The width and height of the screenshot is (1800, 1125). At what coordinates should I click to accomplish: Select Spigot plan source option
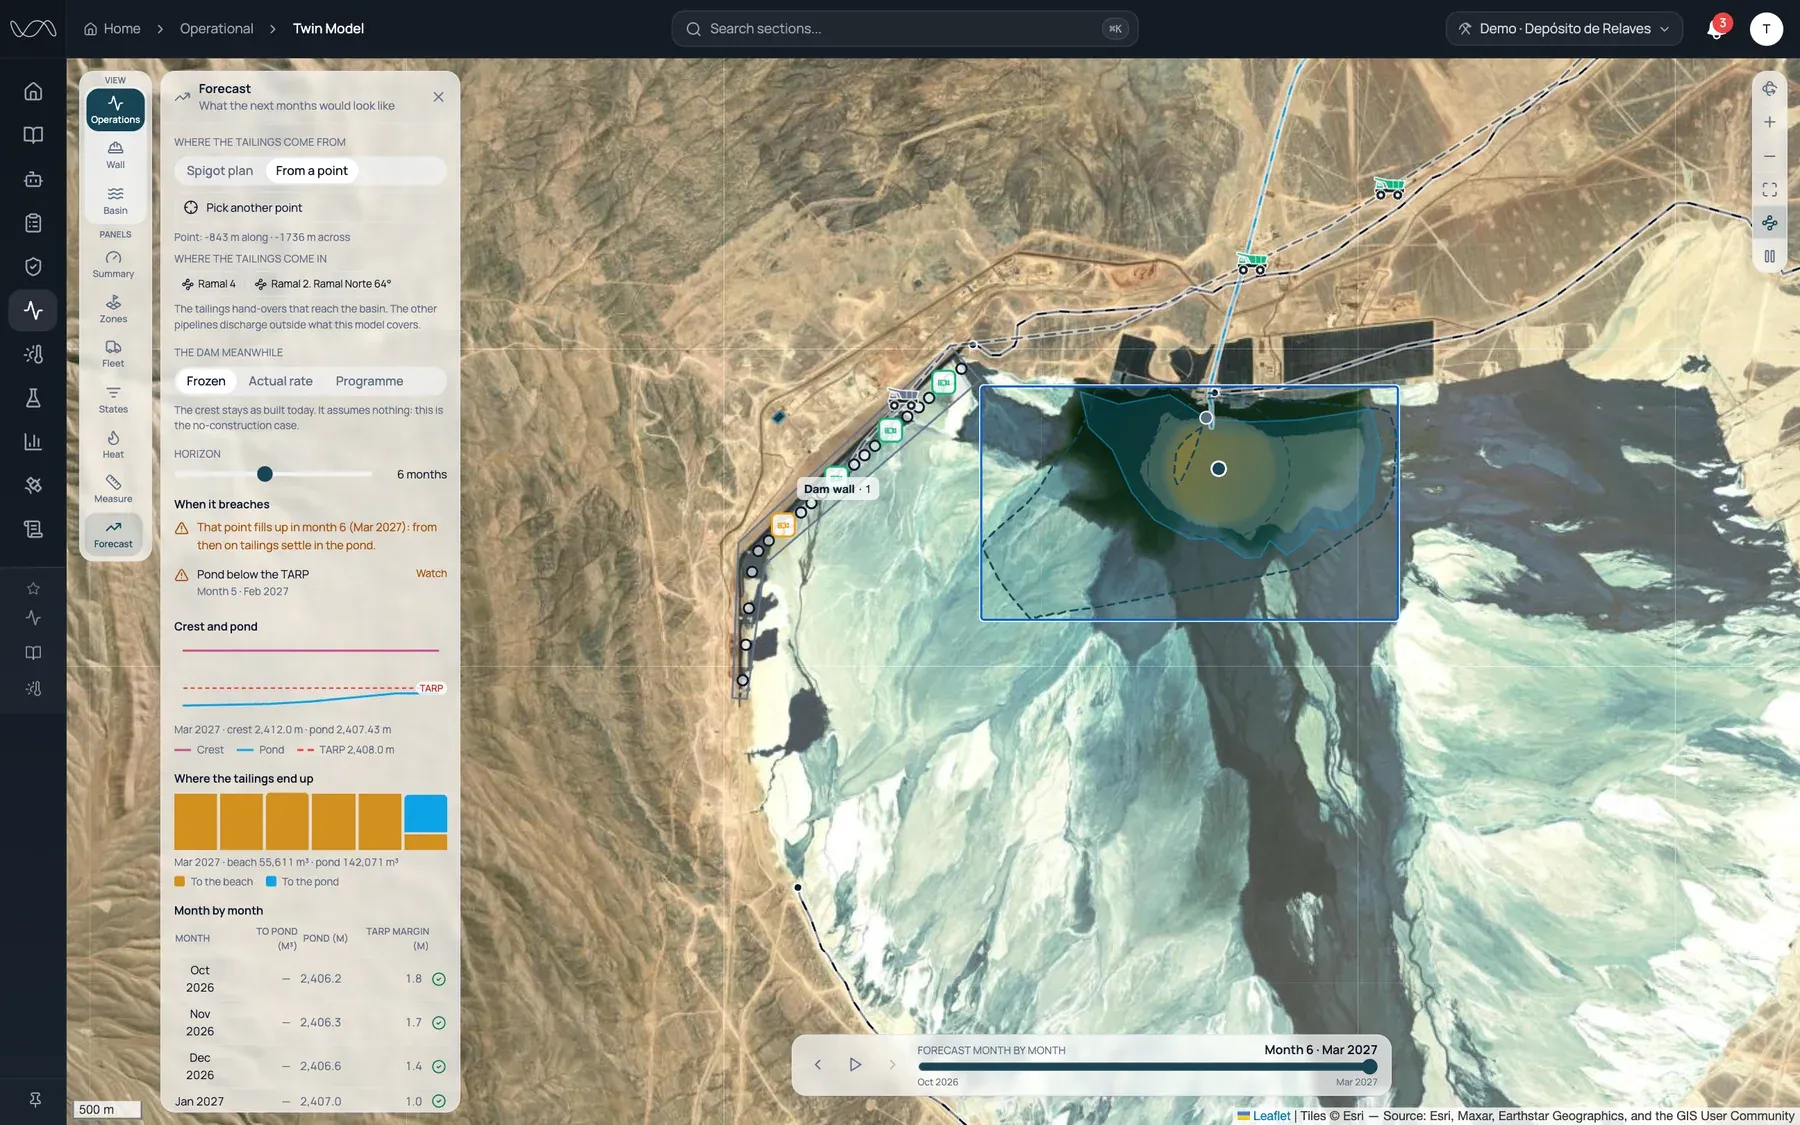point(220,171)
